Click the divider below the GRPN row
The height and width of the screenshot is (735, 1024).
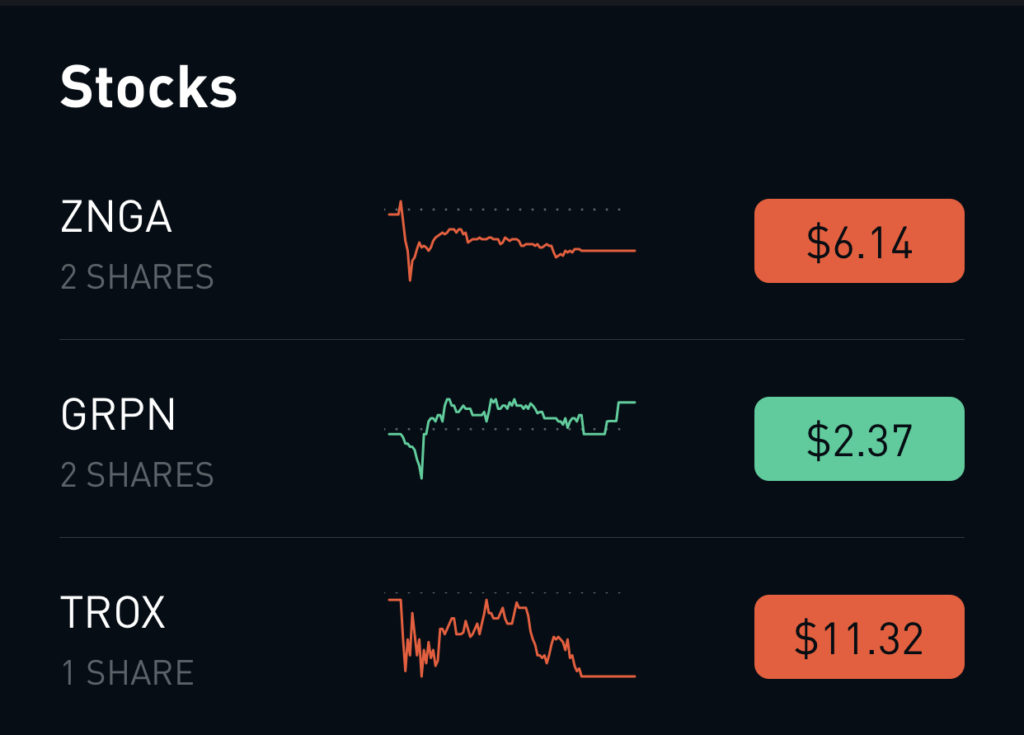[512, 537]
